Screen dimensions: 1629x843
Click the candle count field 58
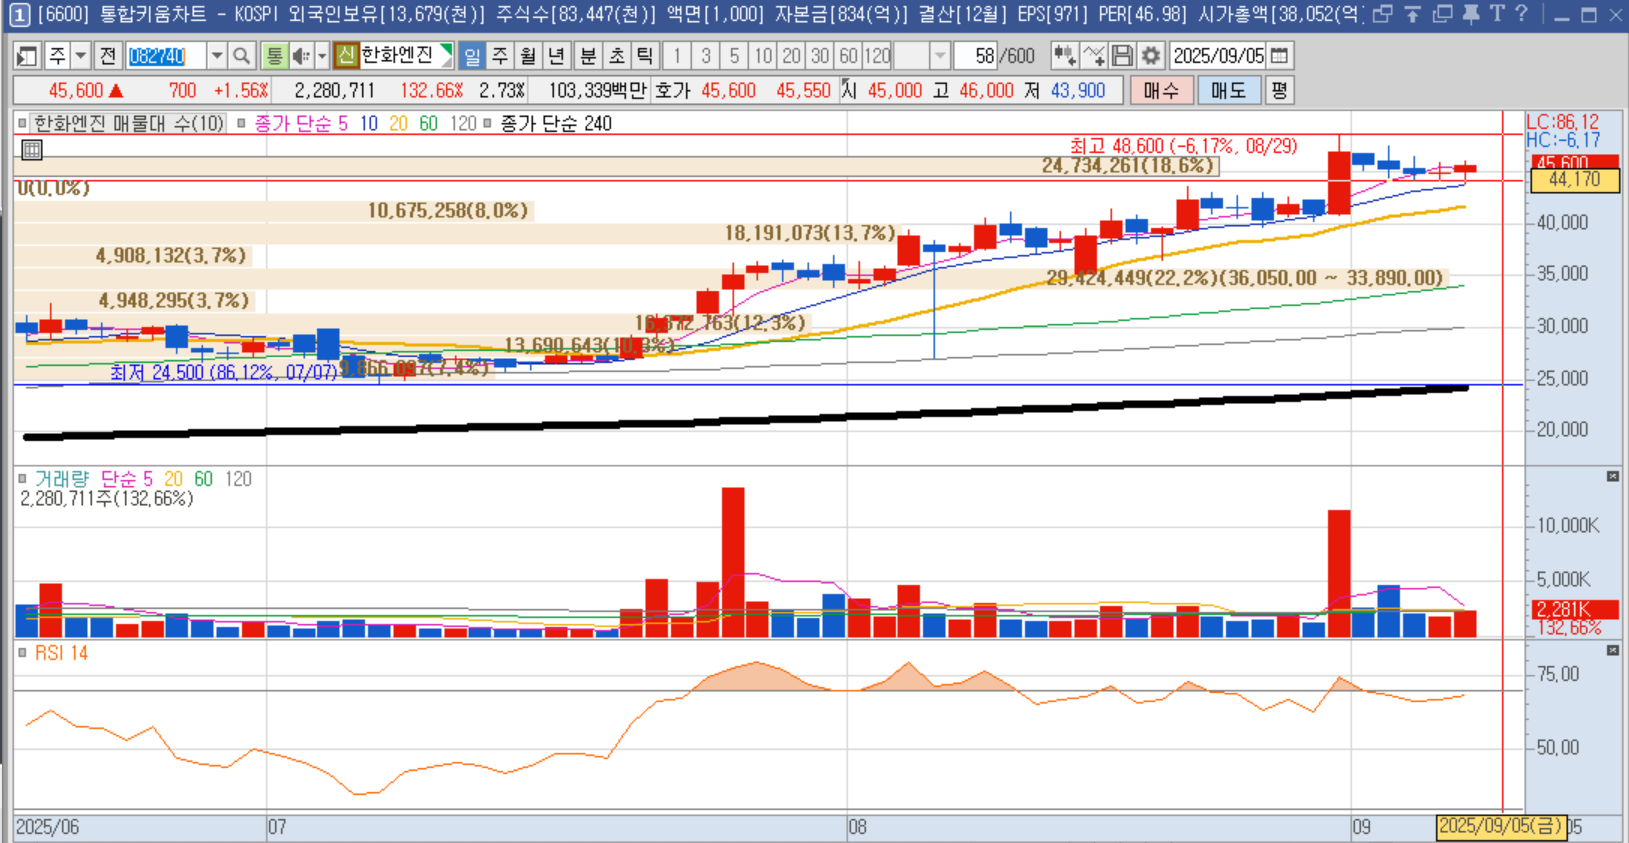[x=977, y=56]
